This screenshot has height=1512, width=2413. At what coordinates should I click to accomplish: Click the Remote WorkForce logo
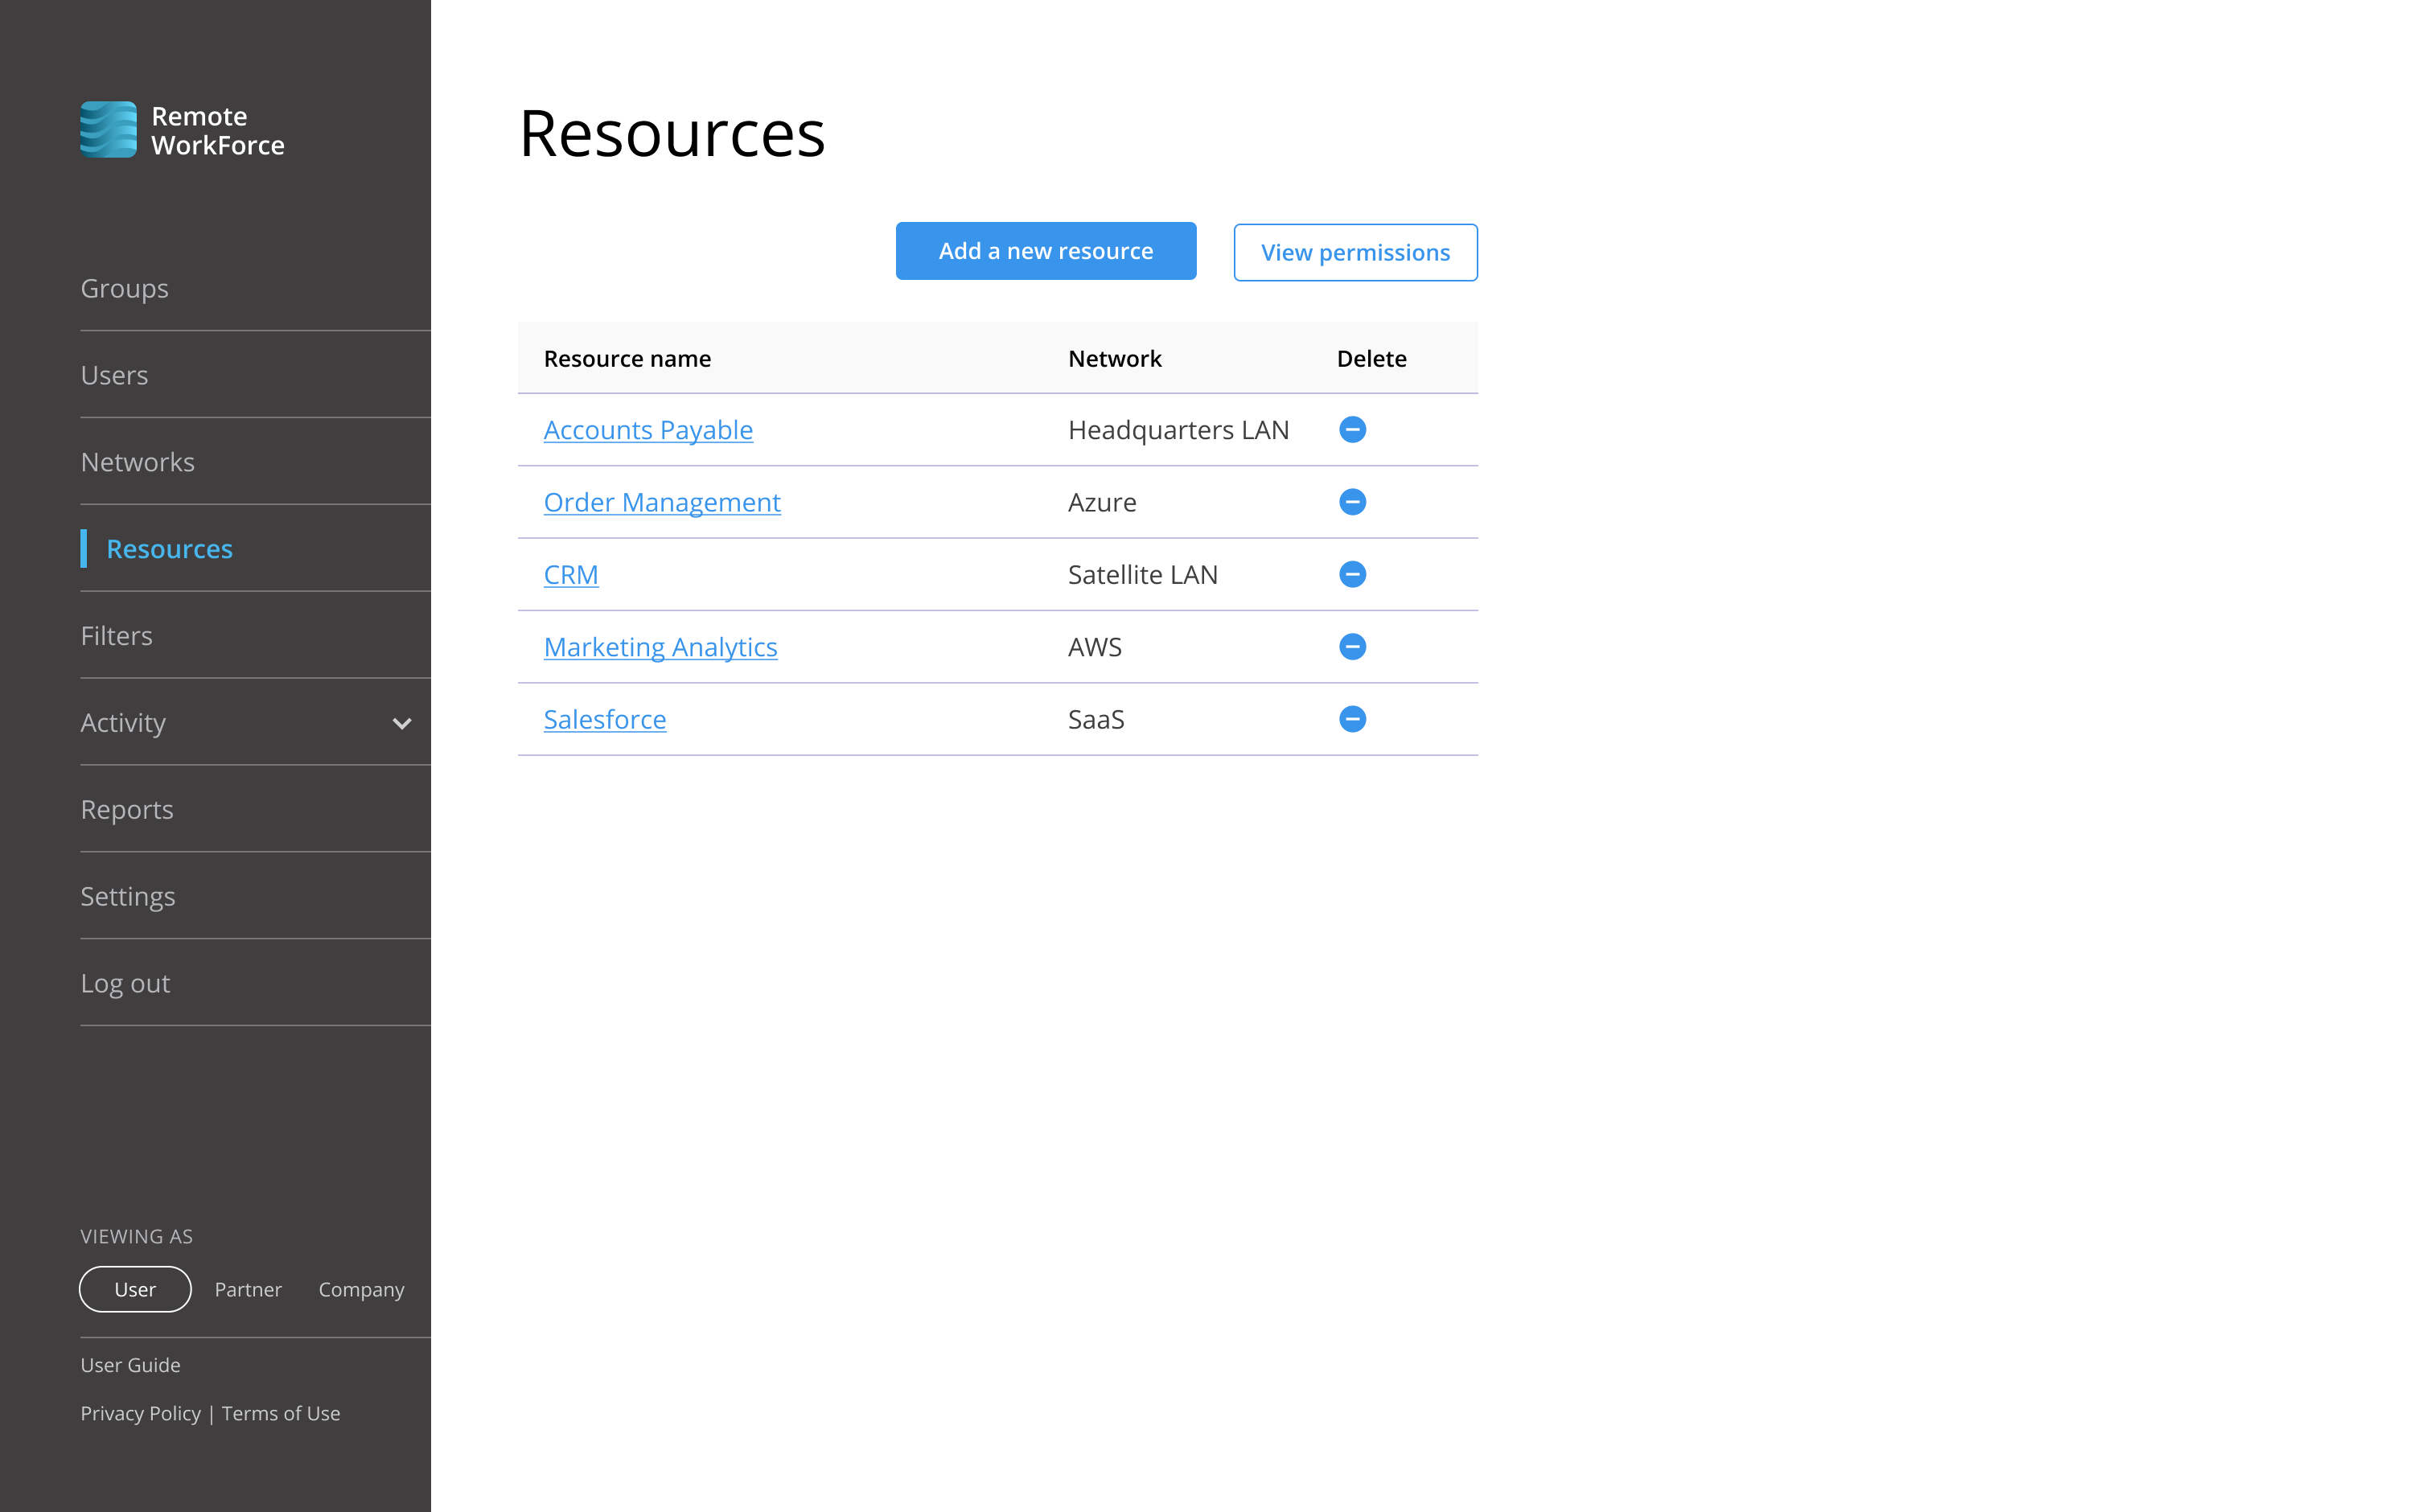point(182,130)
